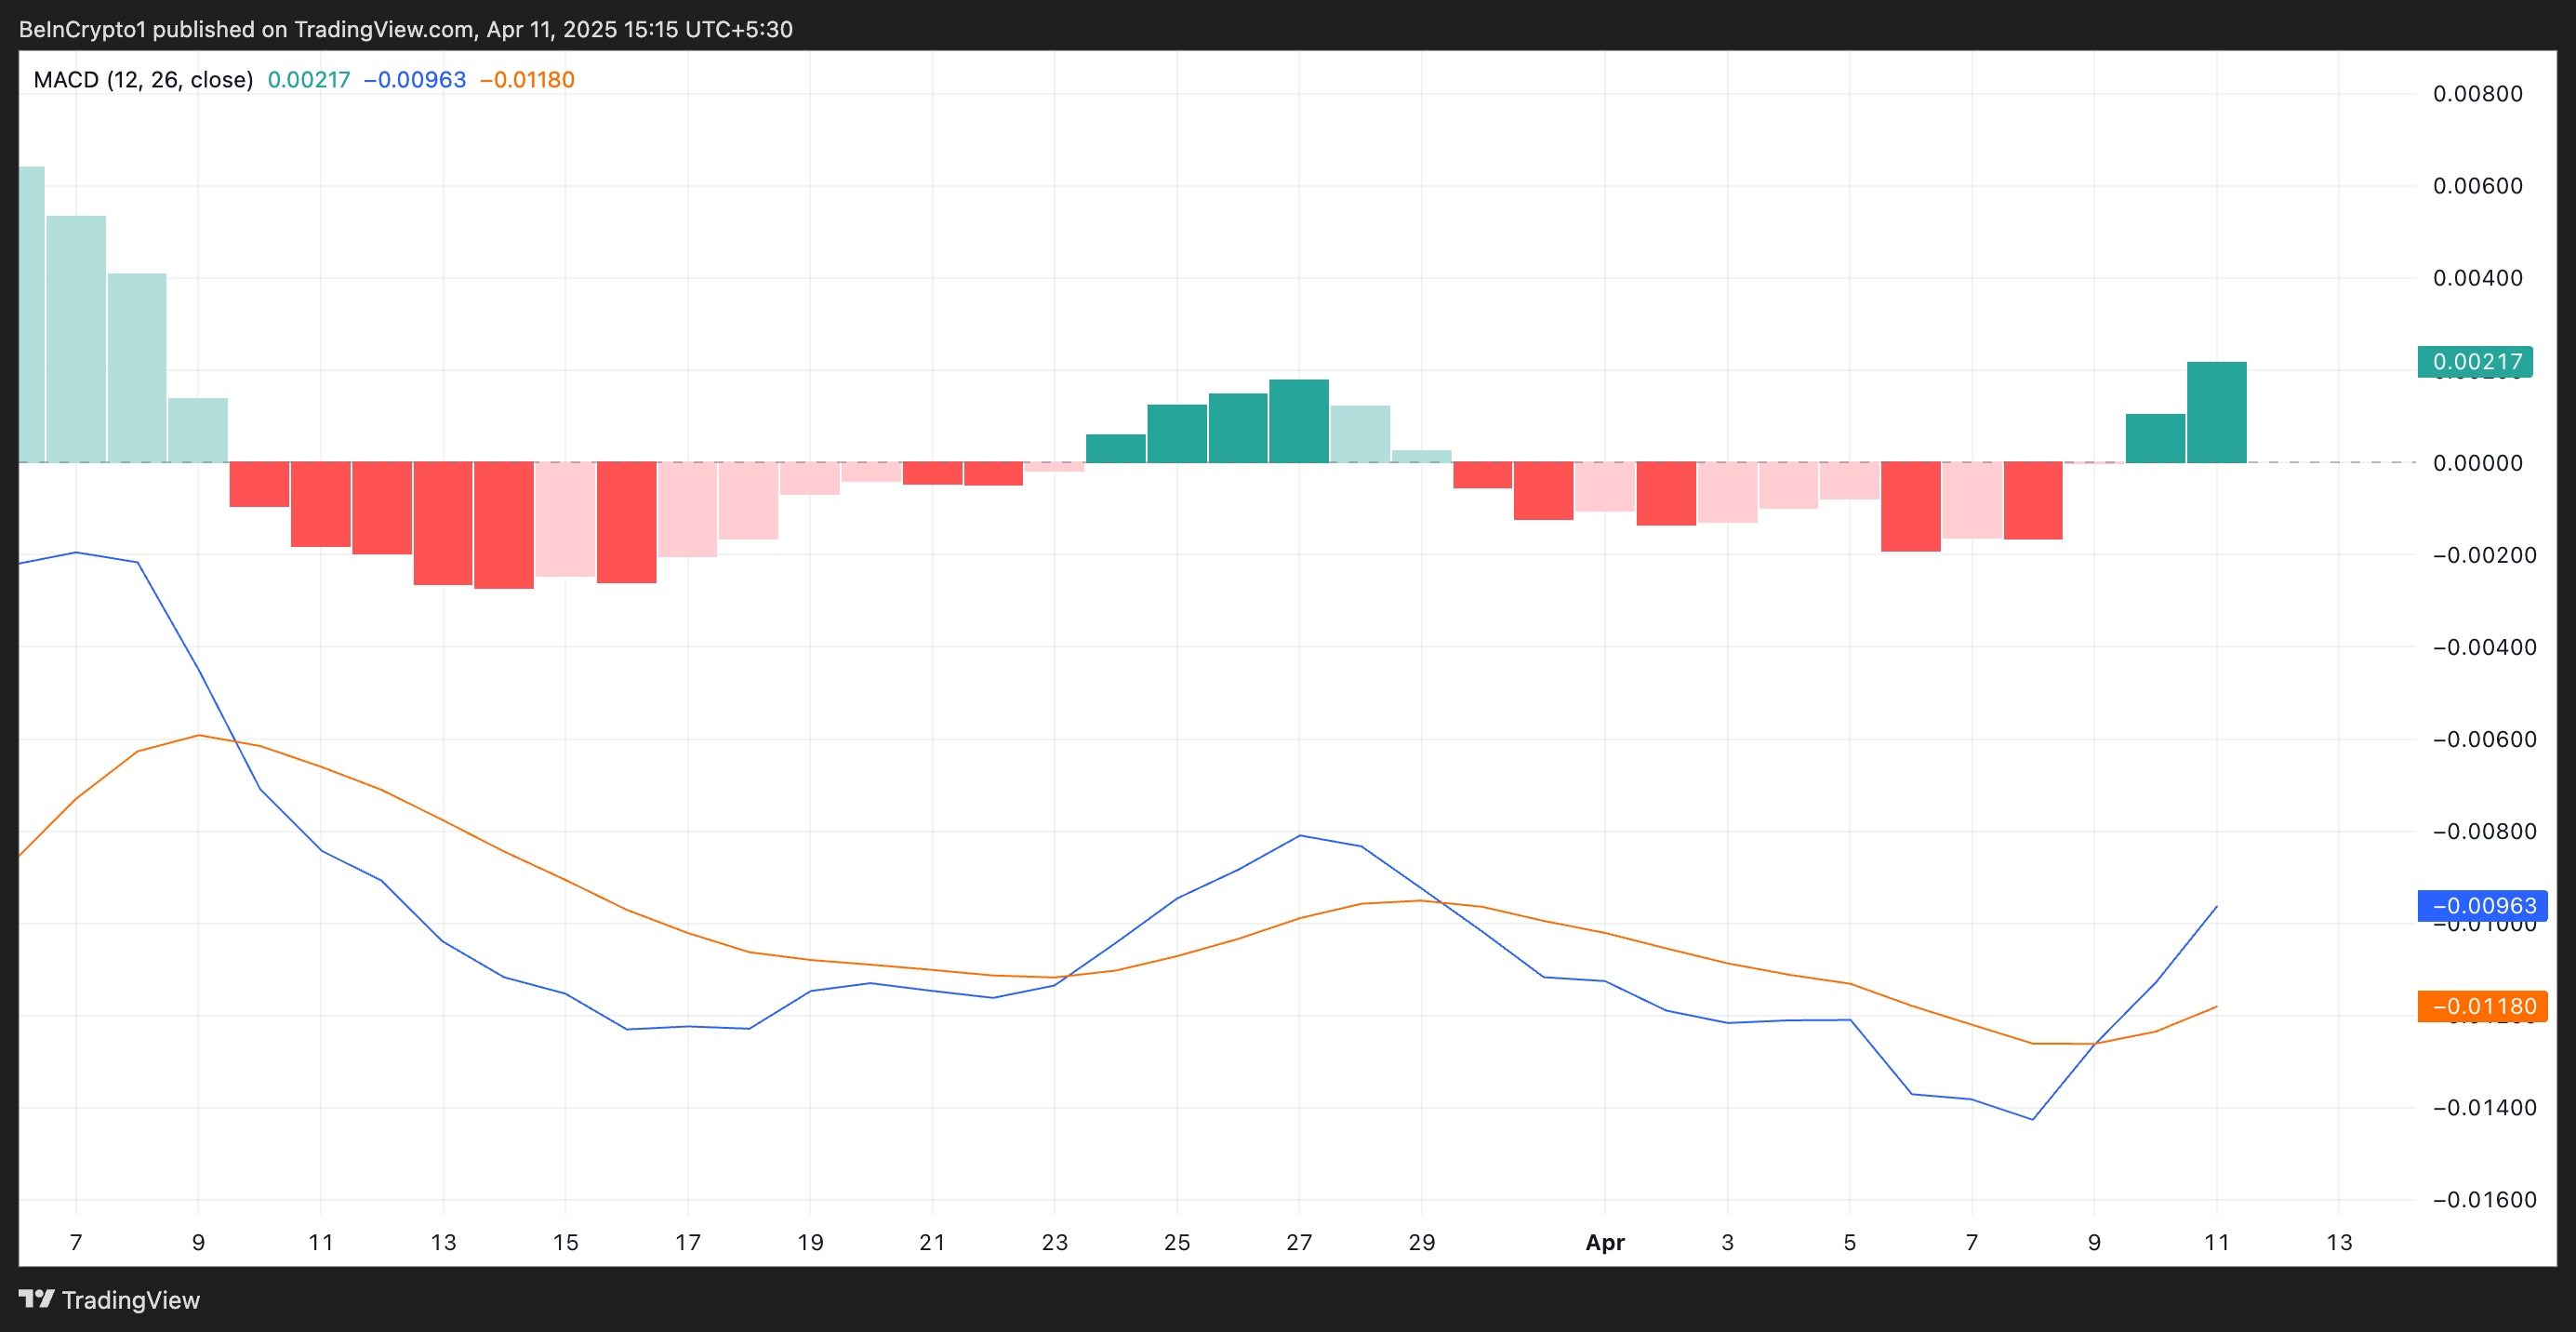Image resolution: width=2576 pixels, height=1332 pixels.
Task: Click the TradingView brand text
Action: click(131, 1300)
